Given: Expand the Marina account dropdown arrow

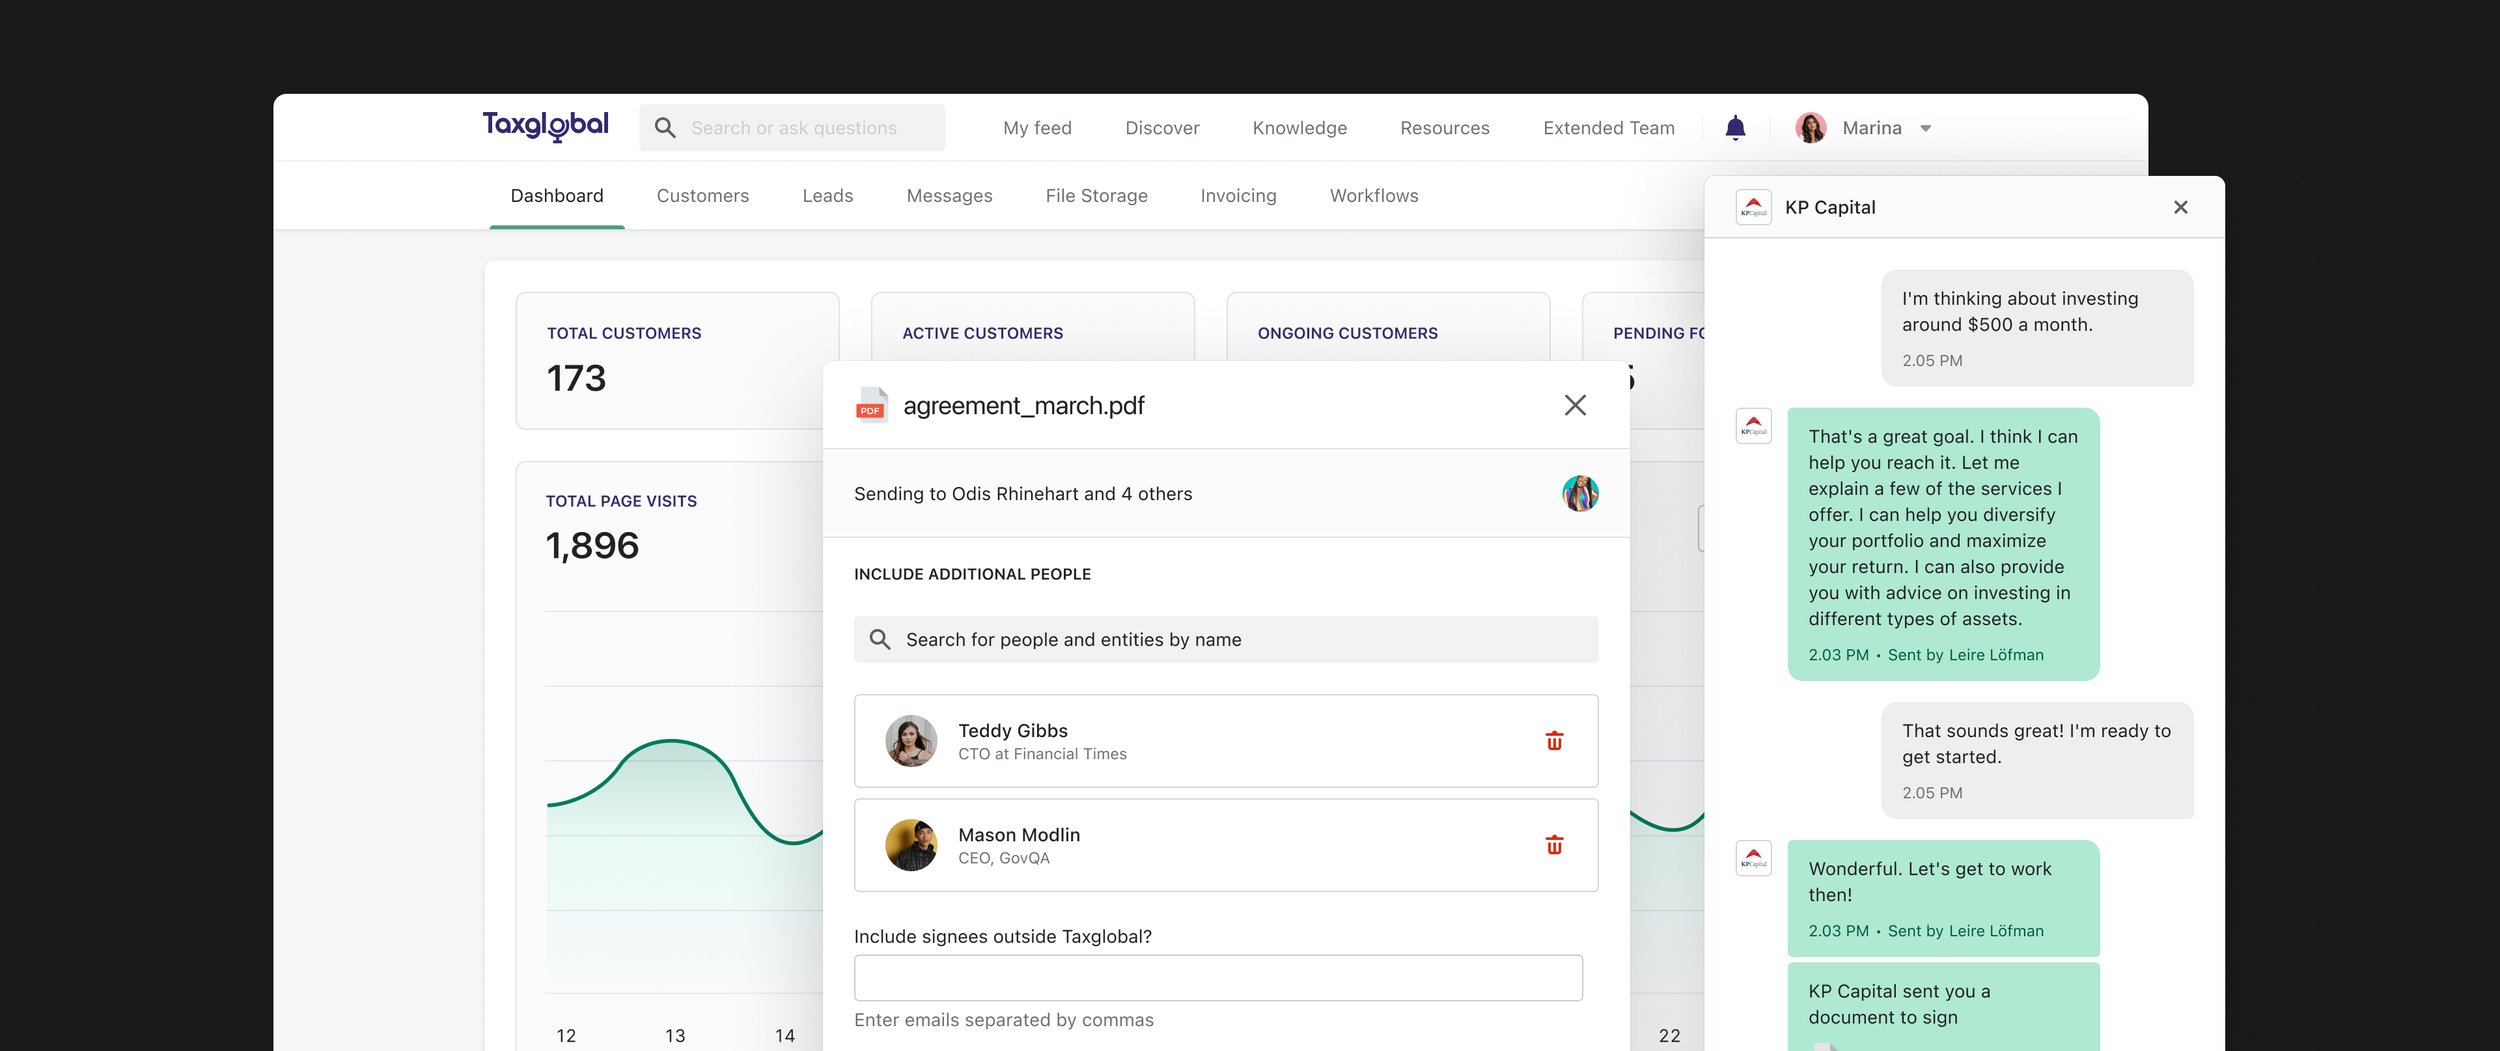Looking at the screenshot, I should click(1925, 128).
